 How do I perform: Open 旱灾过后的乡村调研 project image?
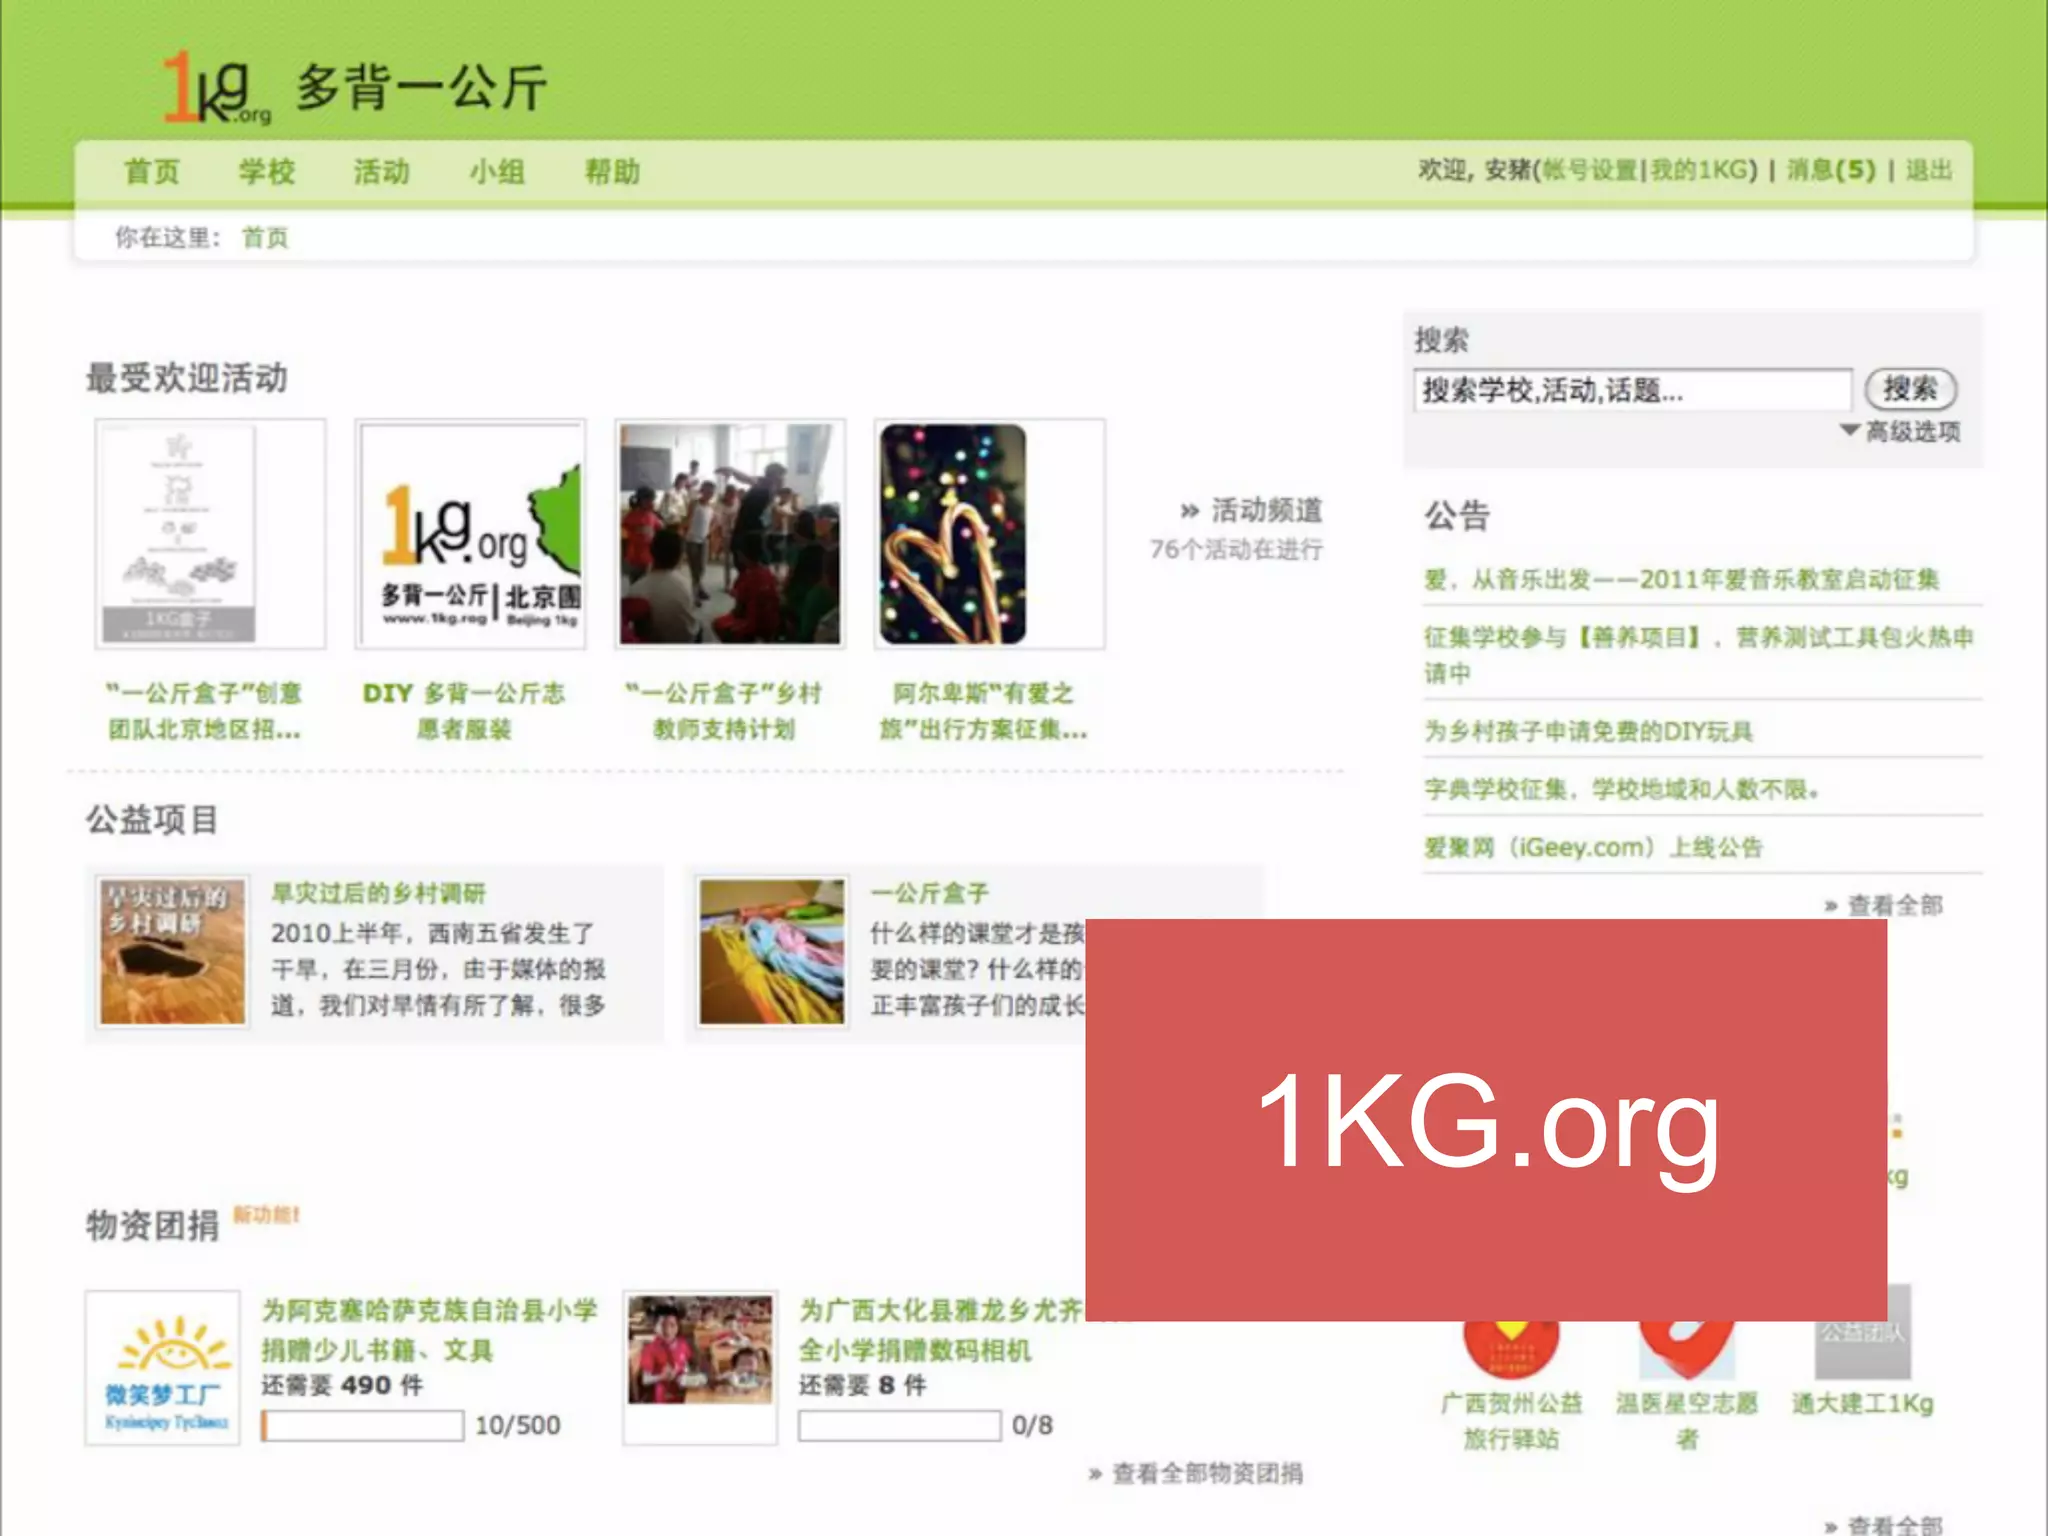tap(172, 952)
